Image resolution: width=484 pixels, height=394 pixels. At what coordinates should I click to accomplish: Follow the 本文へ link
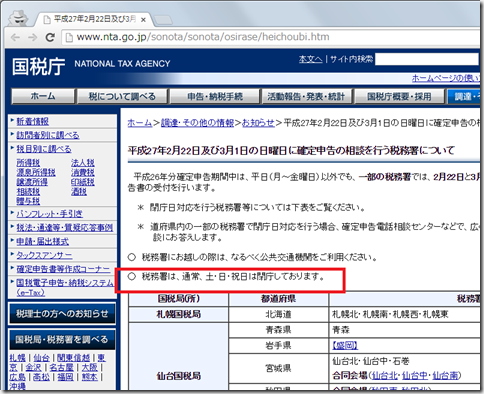[311, 59]
